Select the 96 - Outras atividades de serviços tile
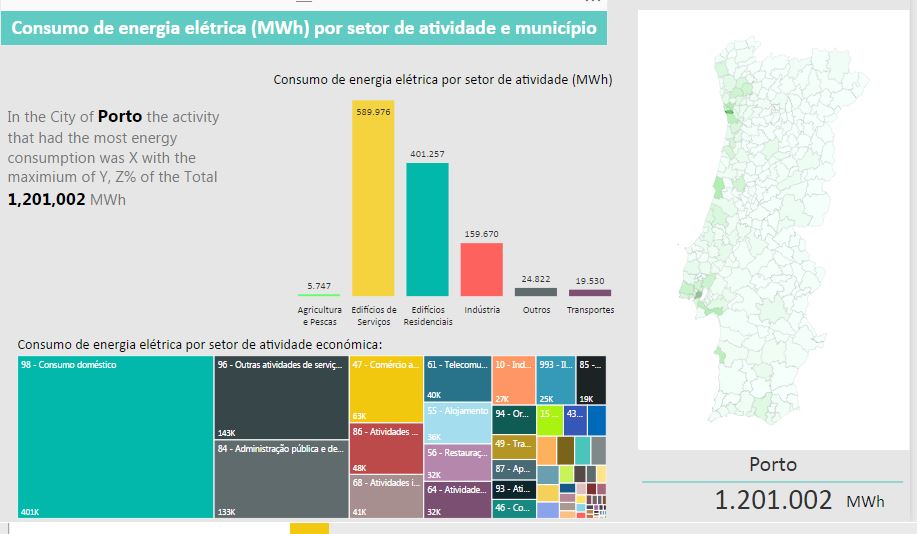This screenshot has width=917, height=534. pos(281,398)
